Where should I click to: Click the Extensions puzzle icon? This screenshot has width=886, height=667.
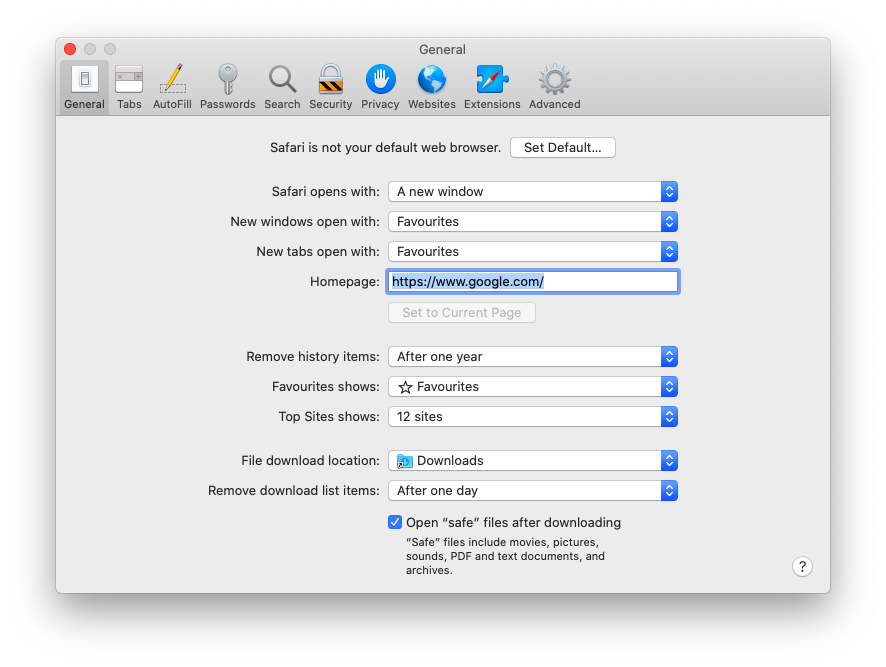(492, 86)
